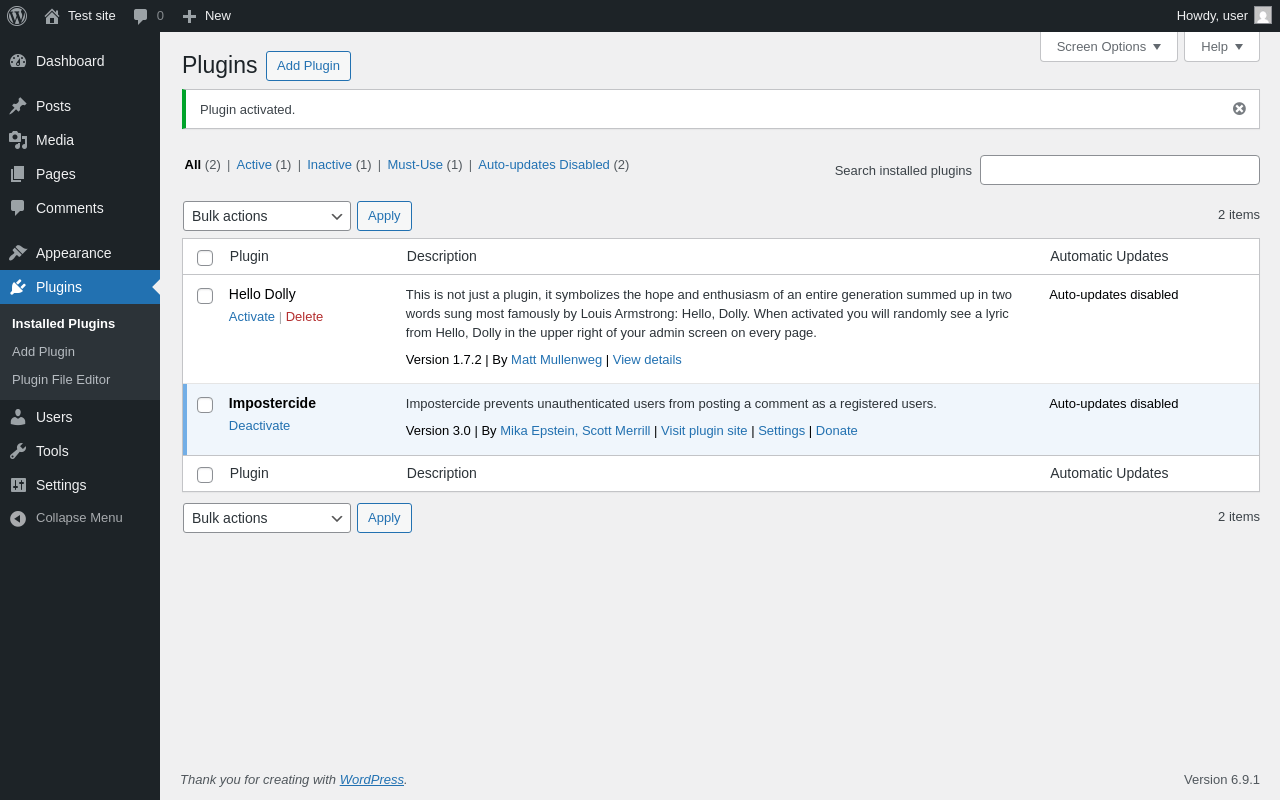Filter plugins by the Inactive tab
Viewport: 1280px width, 800px height.
coord(329,165)
